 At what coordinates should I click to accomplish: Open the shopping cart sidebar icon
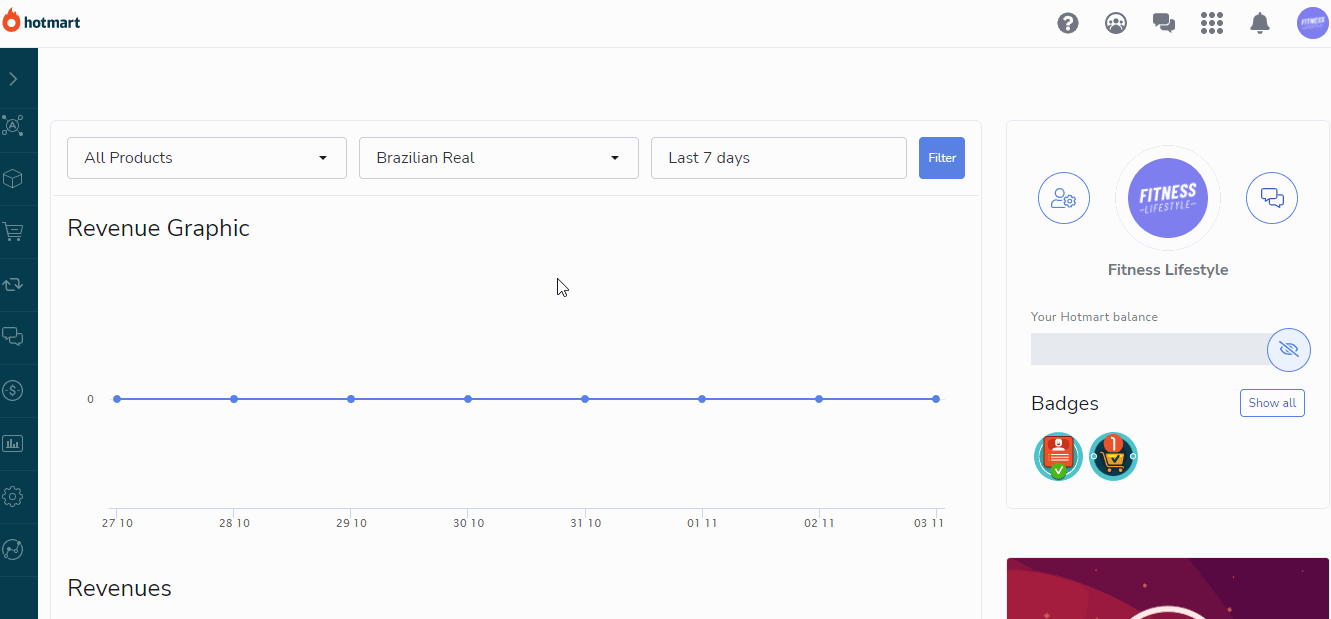13,232
